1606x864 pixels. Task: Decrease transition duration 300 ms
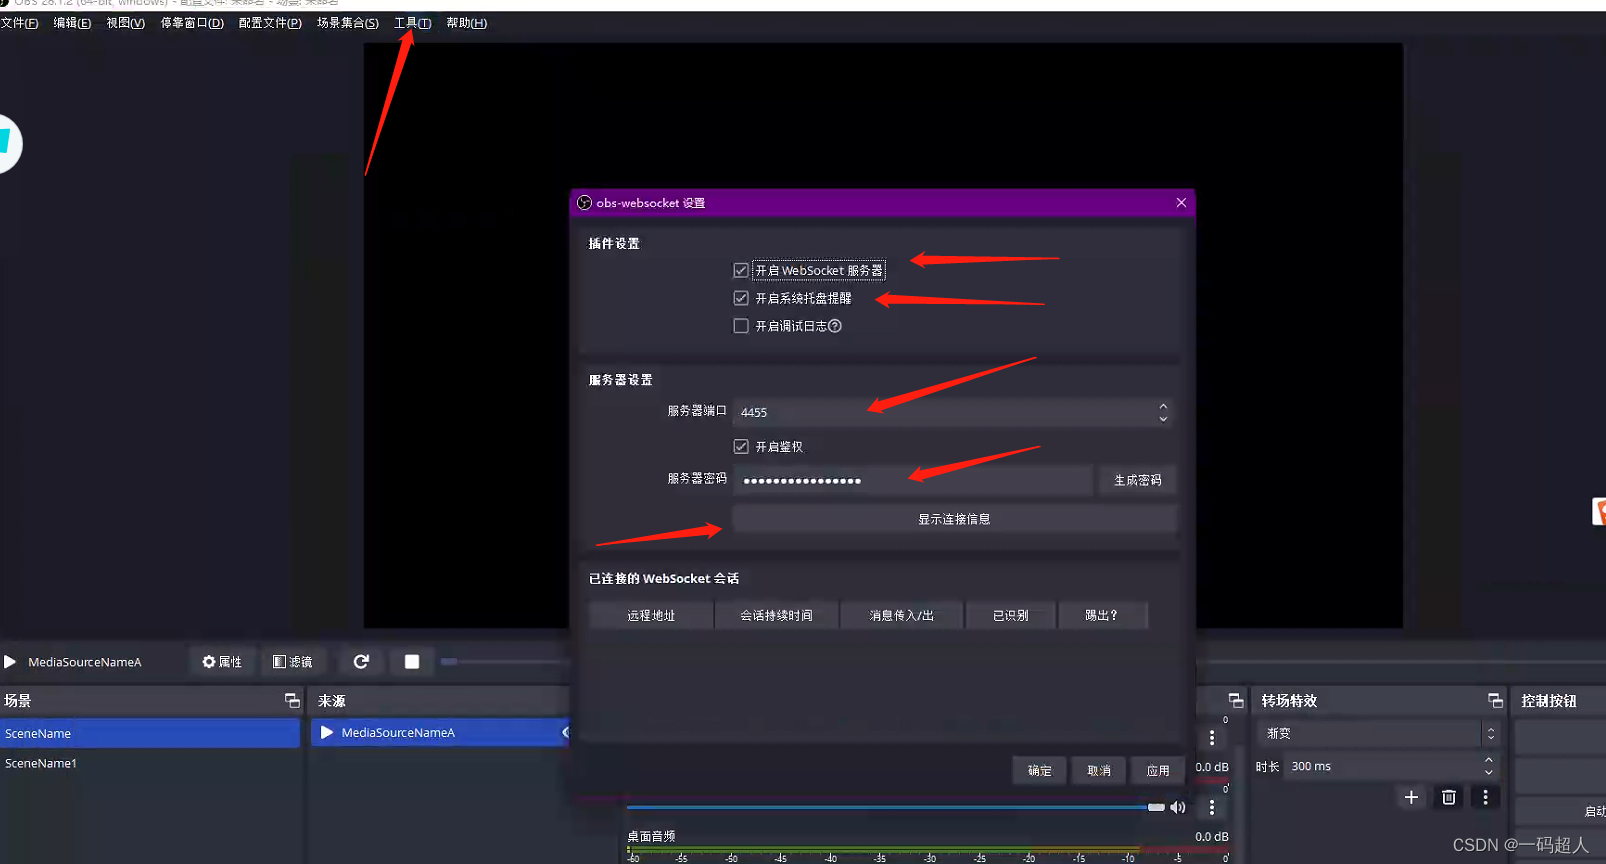point(1488,772)
